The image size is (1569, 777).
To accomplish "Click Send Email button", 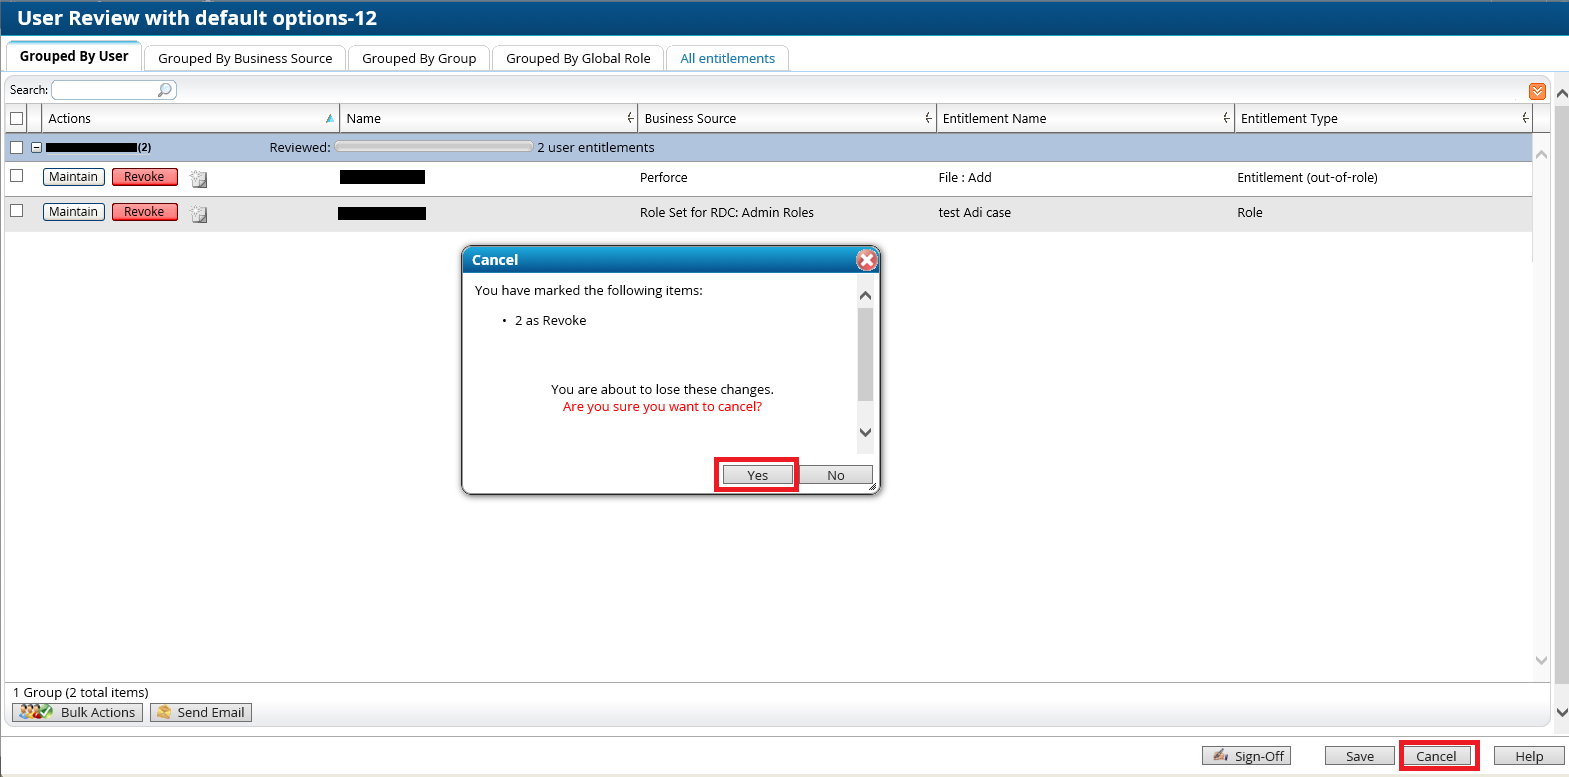I will [x=200, y=712].
